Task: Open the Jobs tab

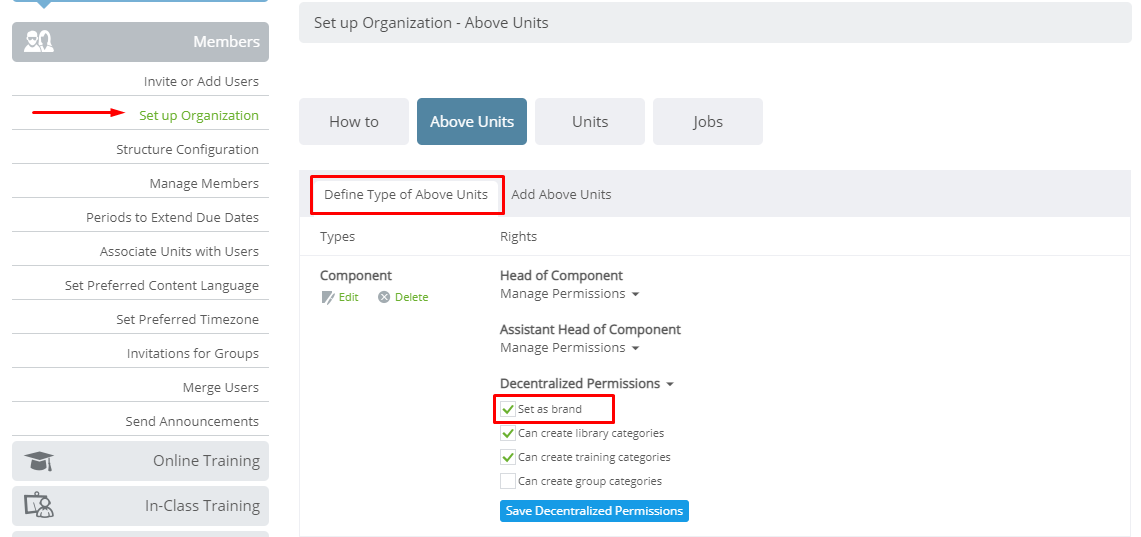Action: click(707, 122)
